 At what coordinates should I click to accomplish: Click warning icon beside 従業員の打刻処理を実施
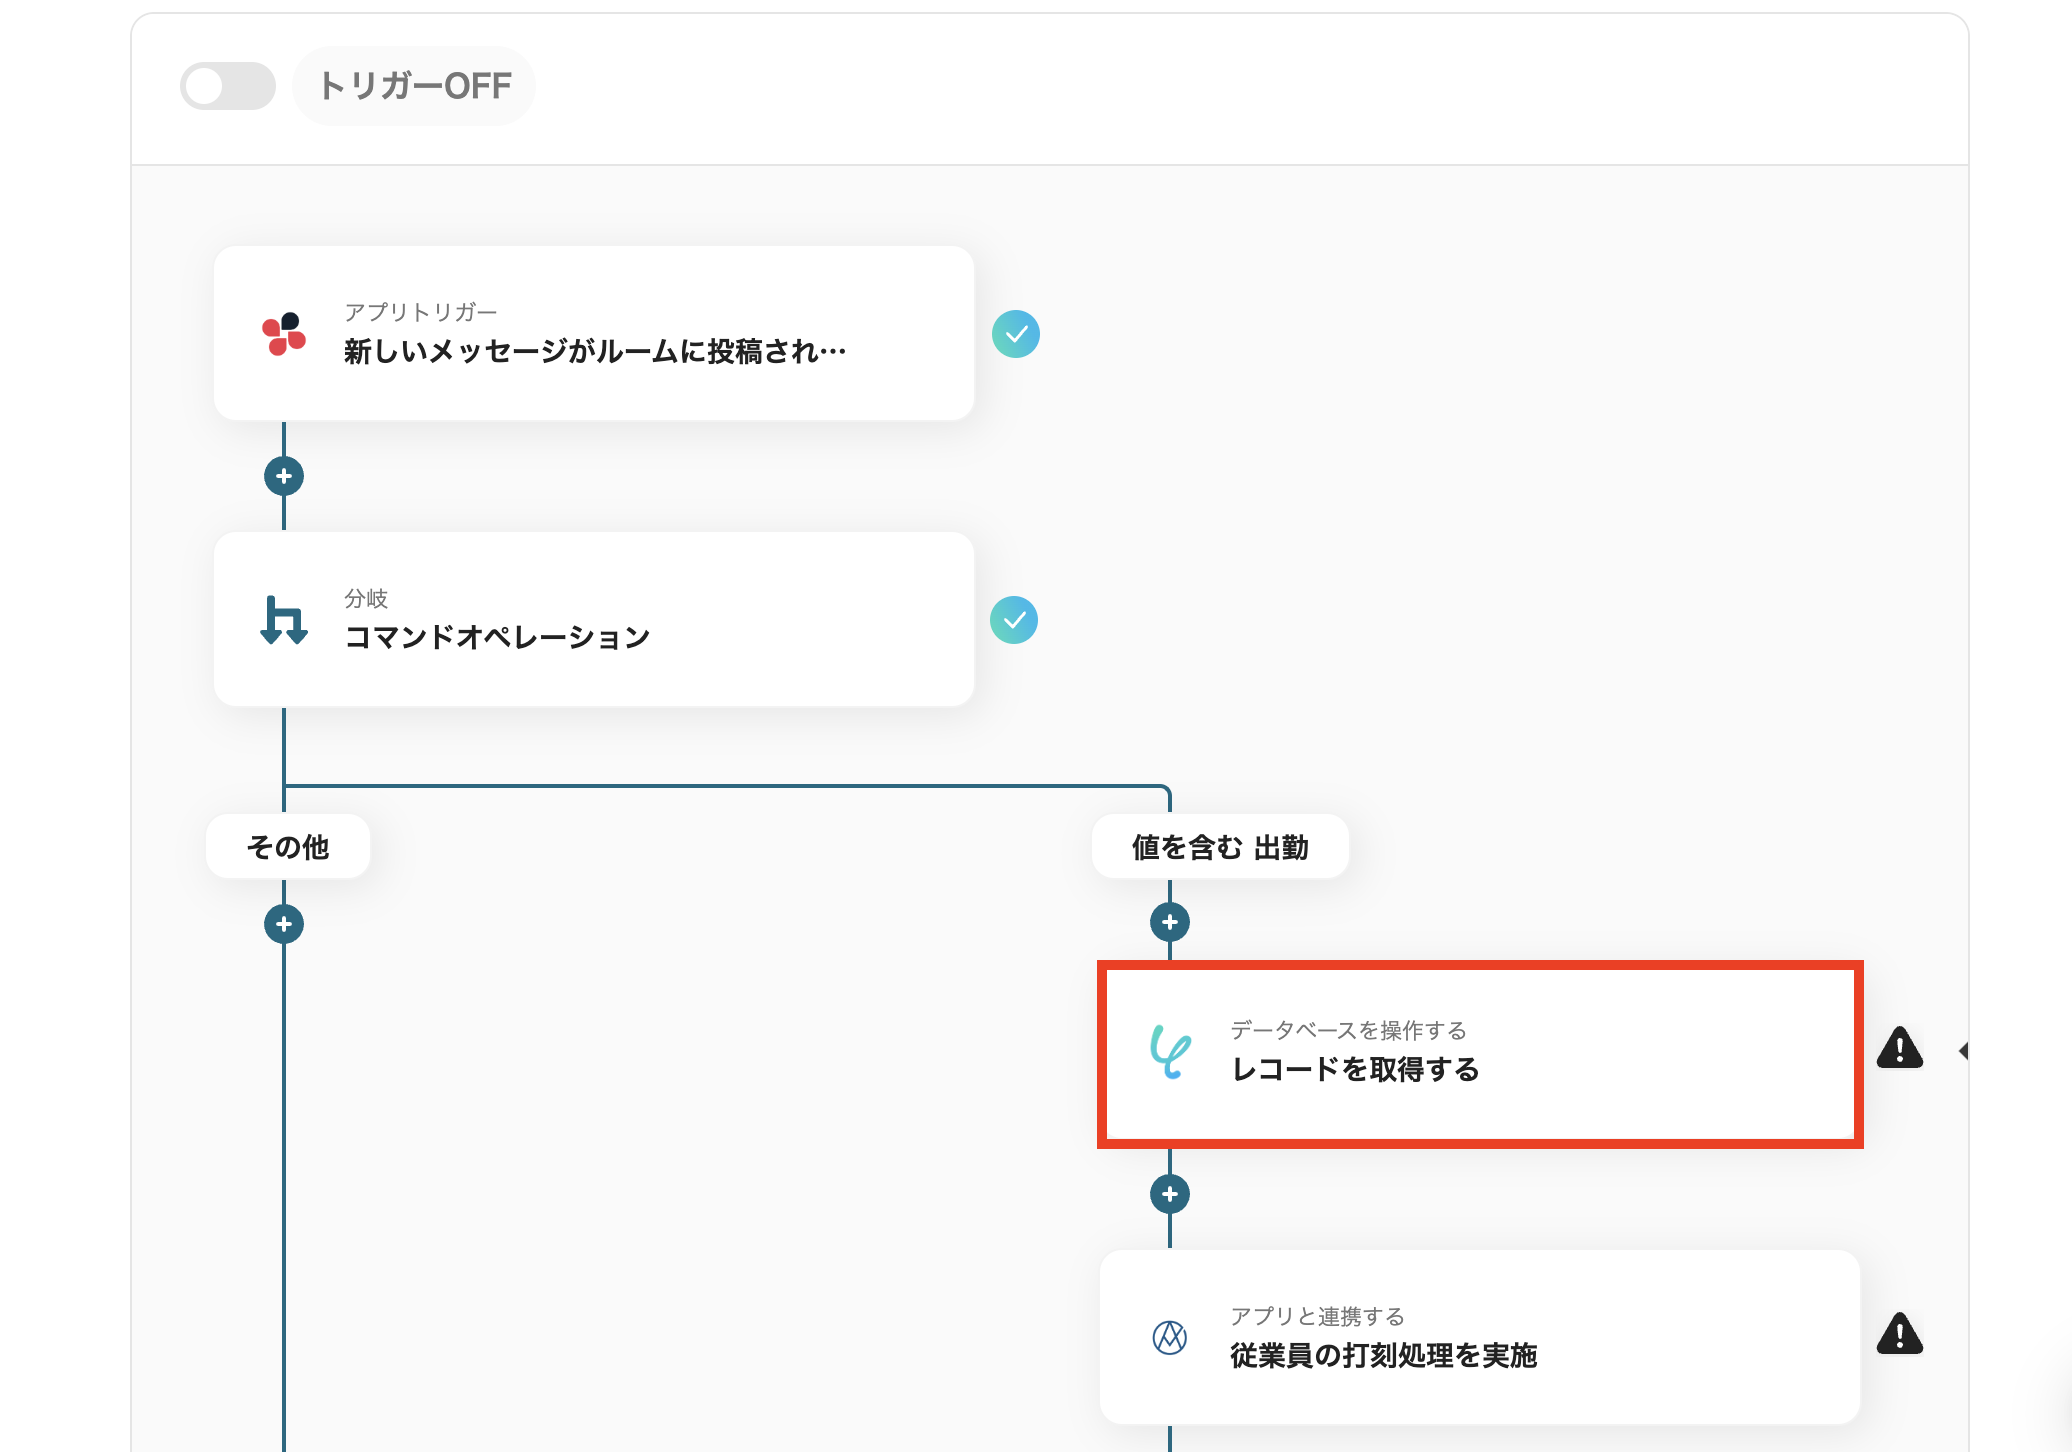(1899, 1335)
